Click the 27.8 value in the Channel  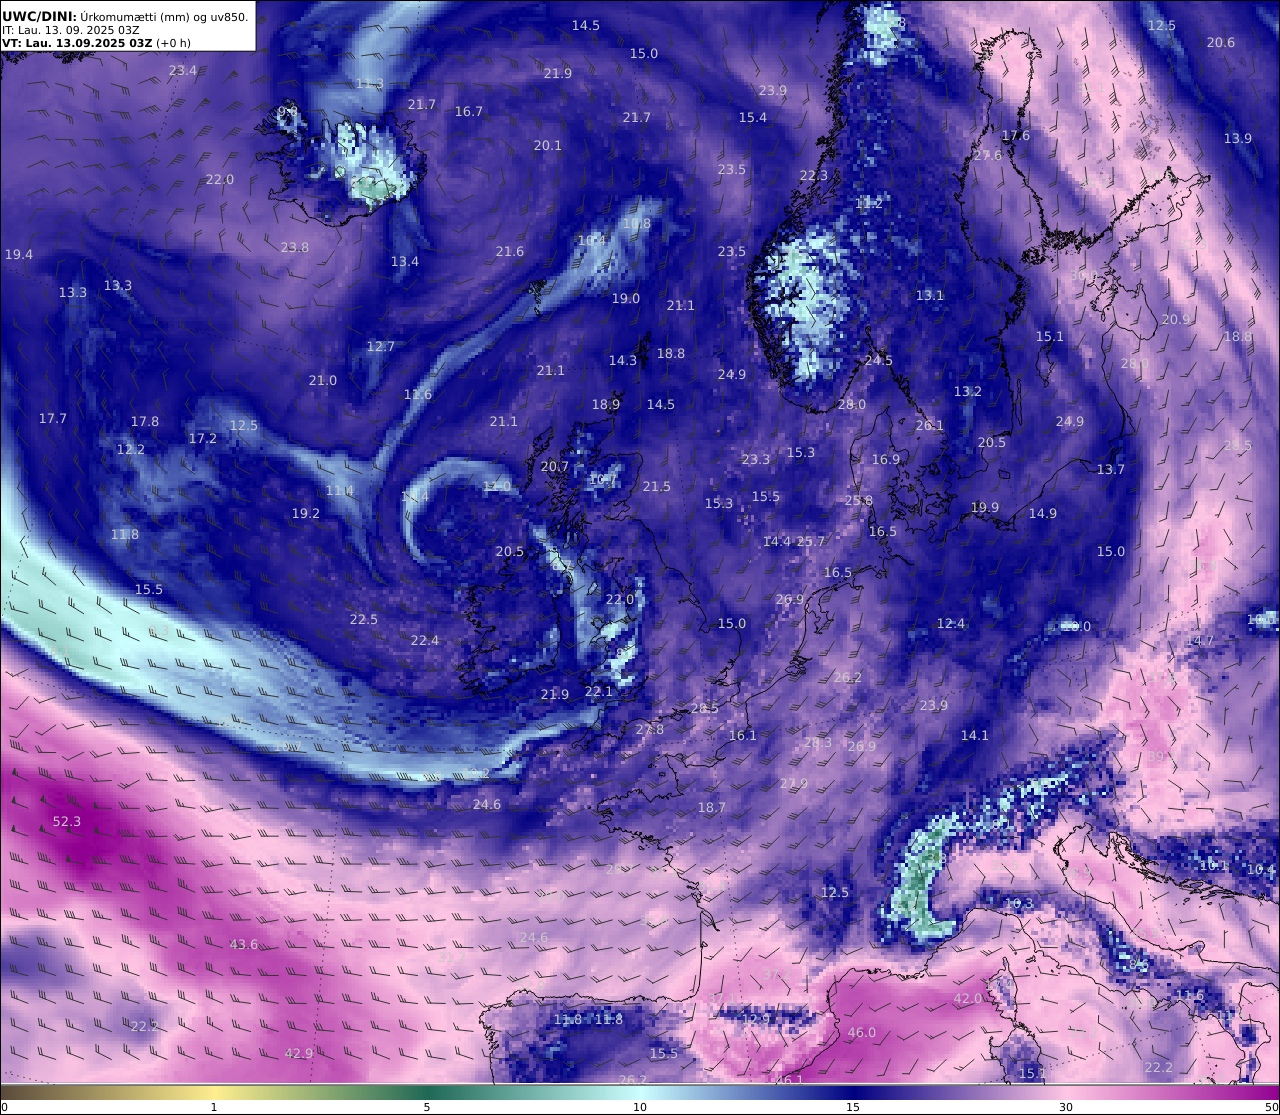(x=650, y=729)
